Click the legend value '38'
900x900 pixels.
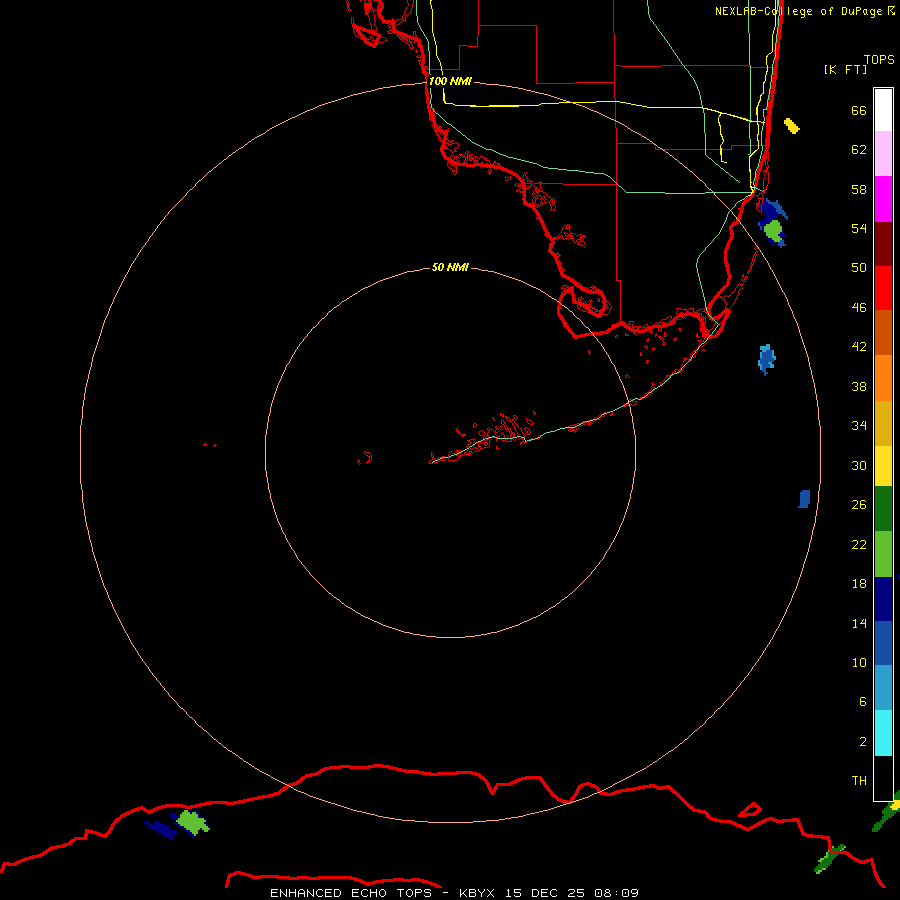pos(859,386)
